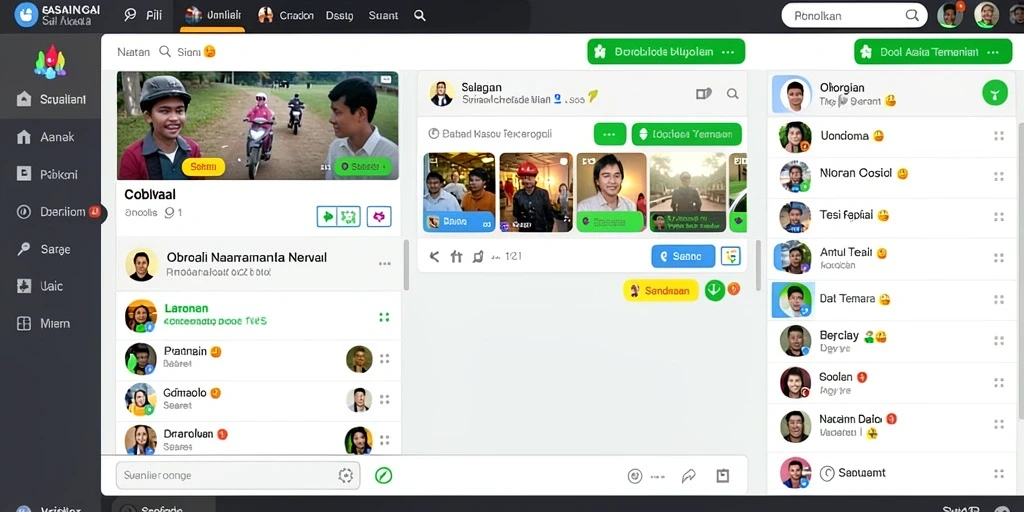The height and width of the screenshot is (512, 1024).
Task: Select the Soolan contact
Action: (x=892, y=382)
